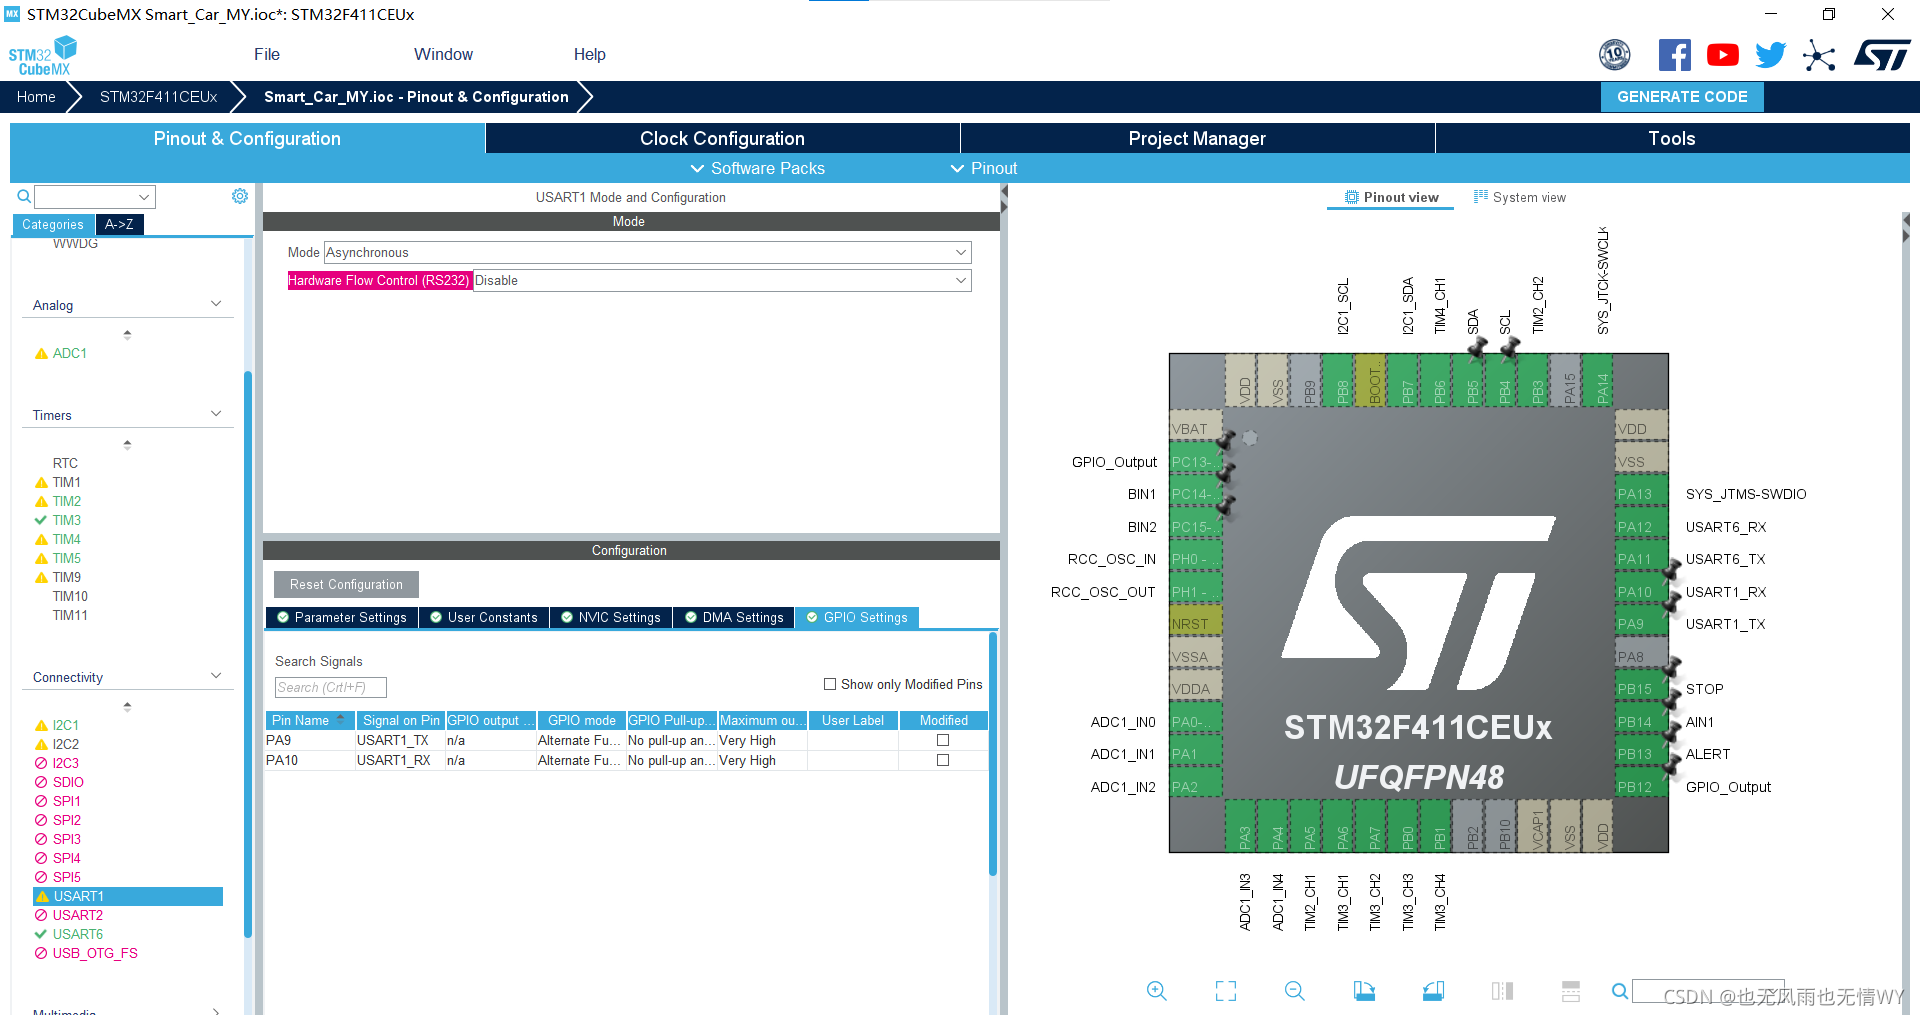
Task: Switch to Tools tab
Action: (1672, 138)
